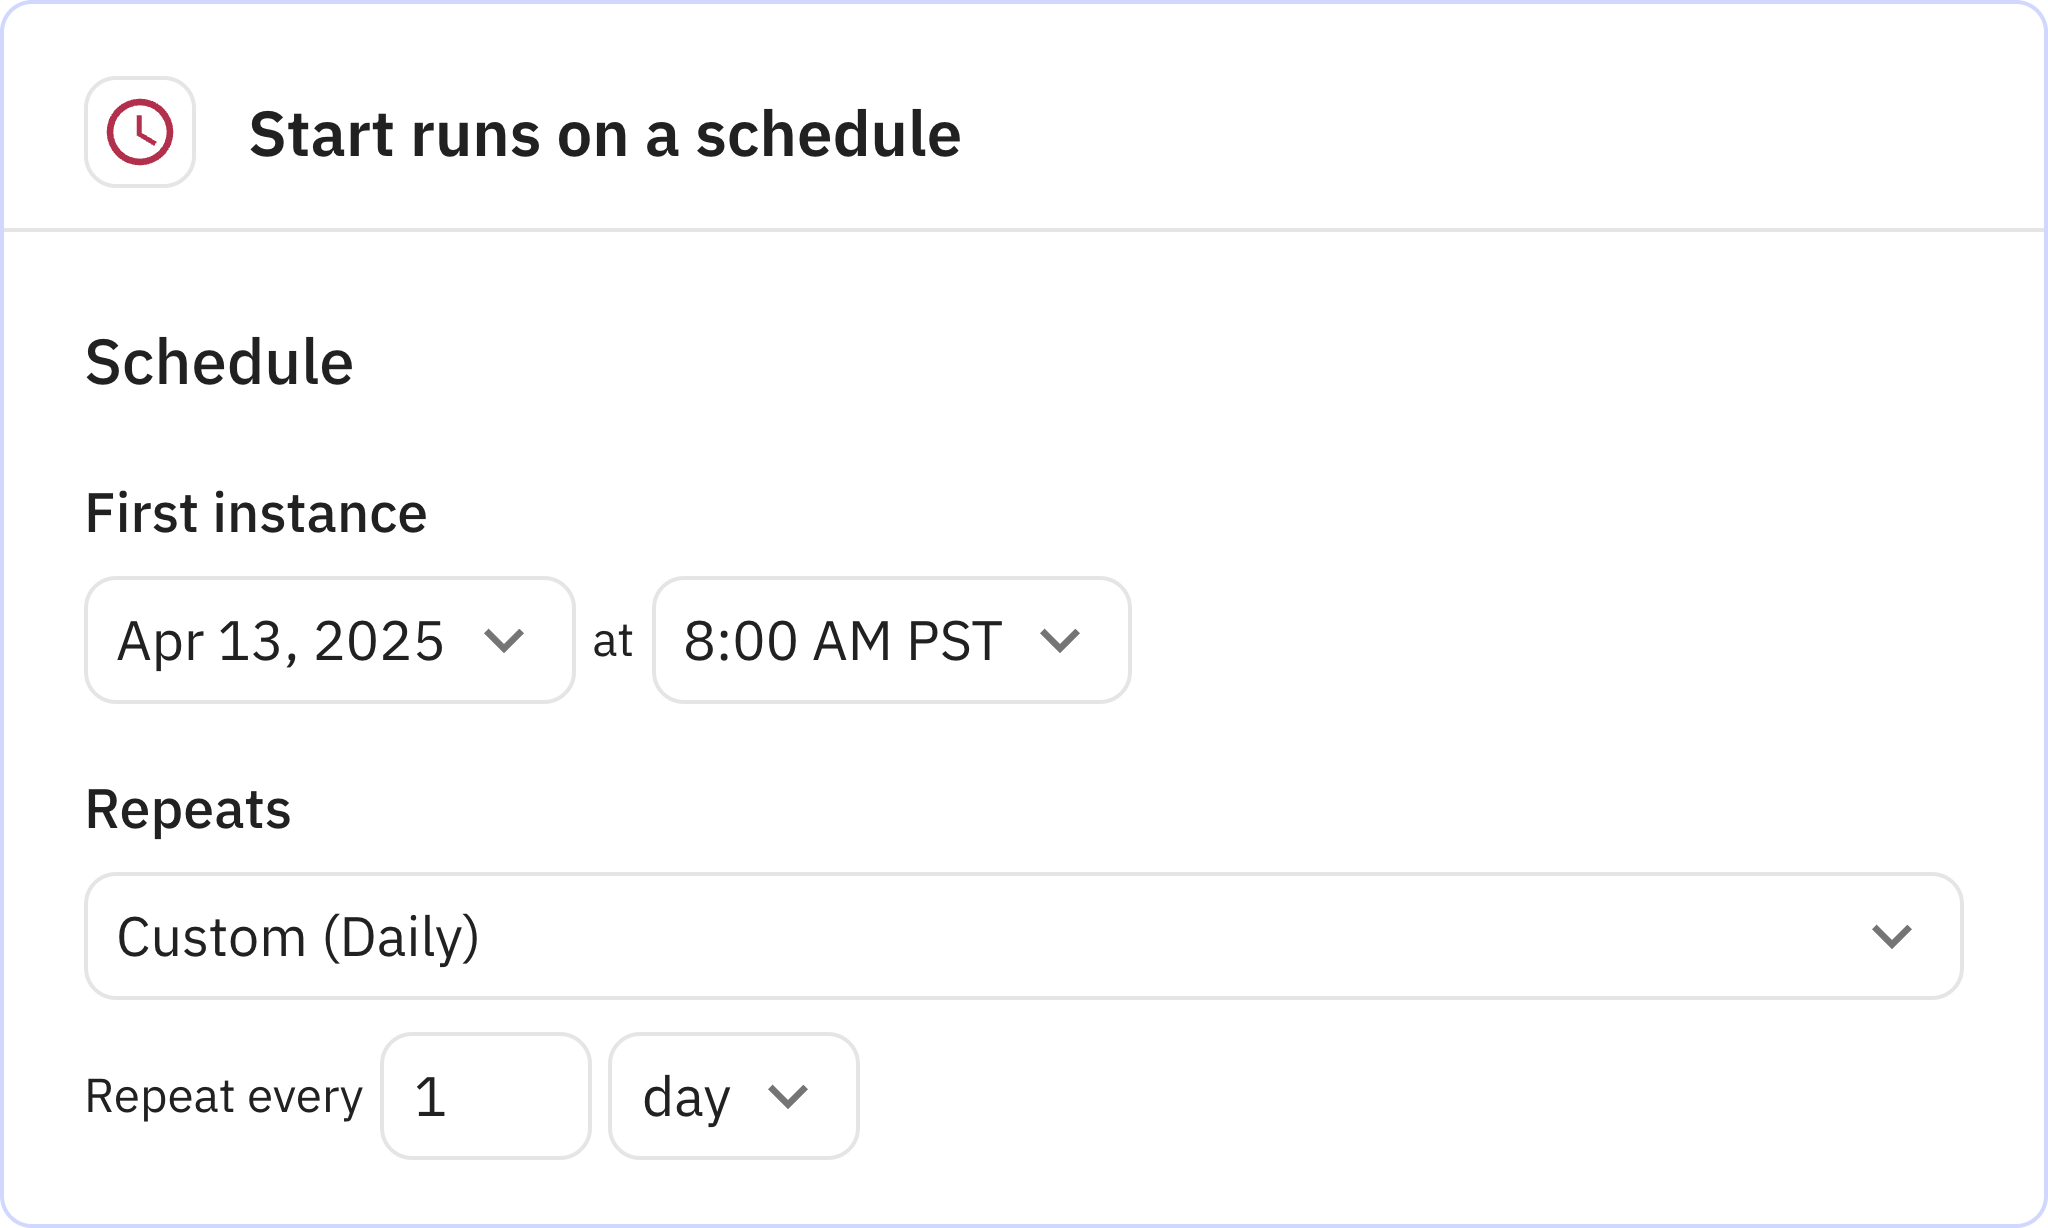This screenshot has height=1228, width=2048.
Task: Click the chevron beside Apr 13, 2025
Action: click(504, 640)
